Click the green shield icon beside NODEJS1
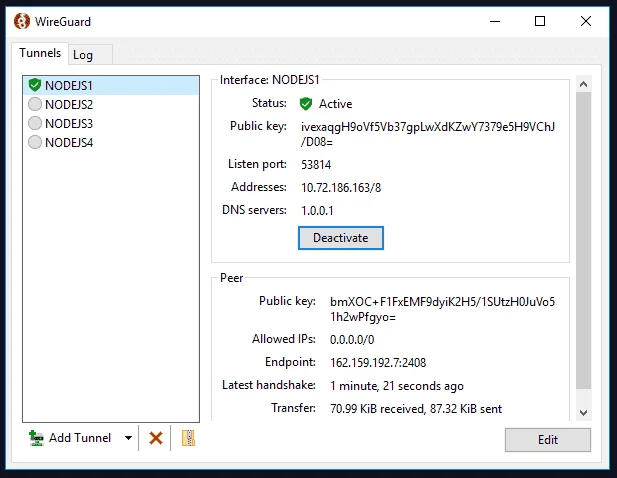 pyautogui.click(x=35, y=85)
